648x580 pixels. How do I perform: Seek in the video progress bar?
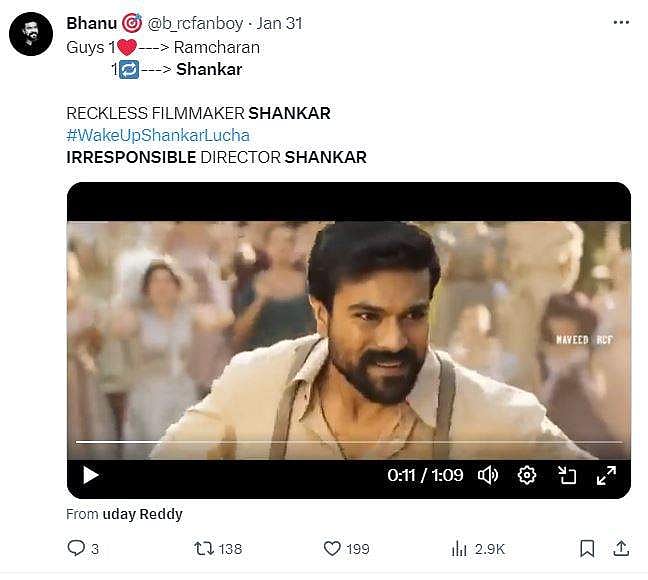coord(348,441)
